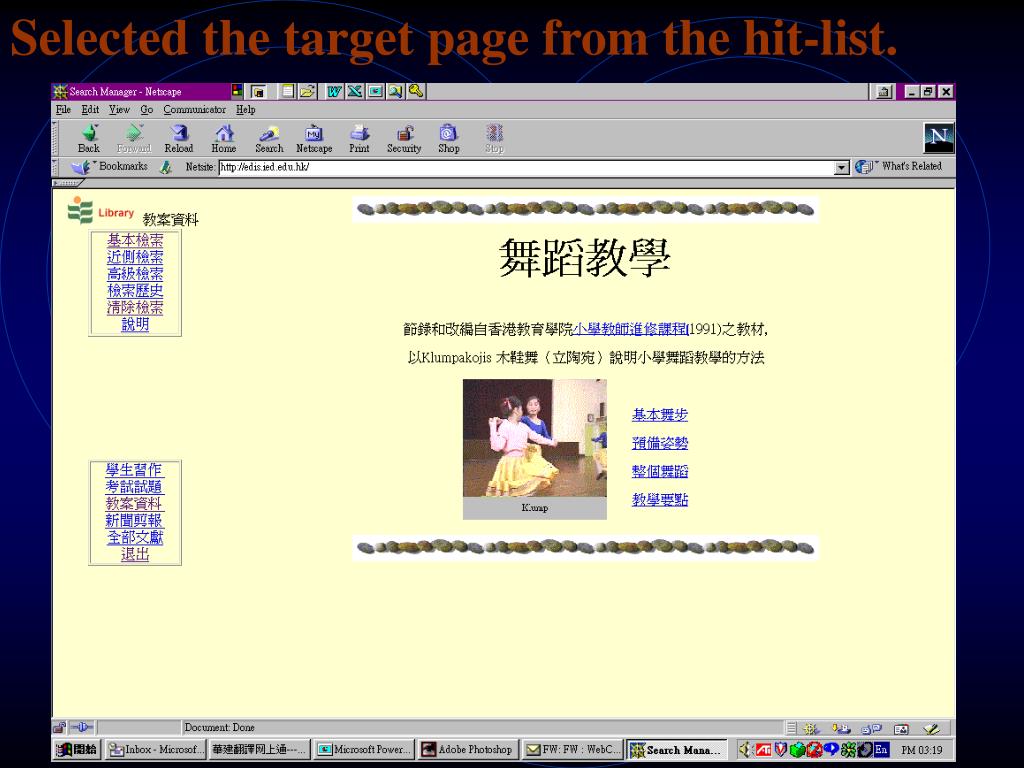Open the View menu
Screen dimensions: 1024x768
coord(120,110)
